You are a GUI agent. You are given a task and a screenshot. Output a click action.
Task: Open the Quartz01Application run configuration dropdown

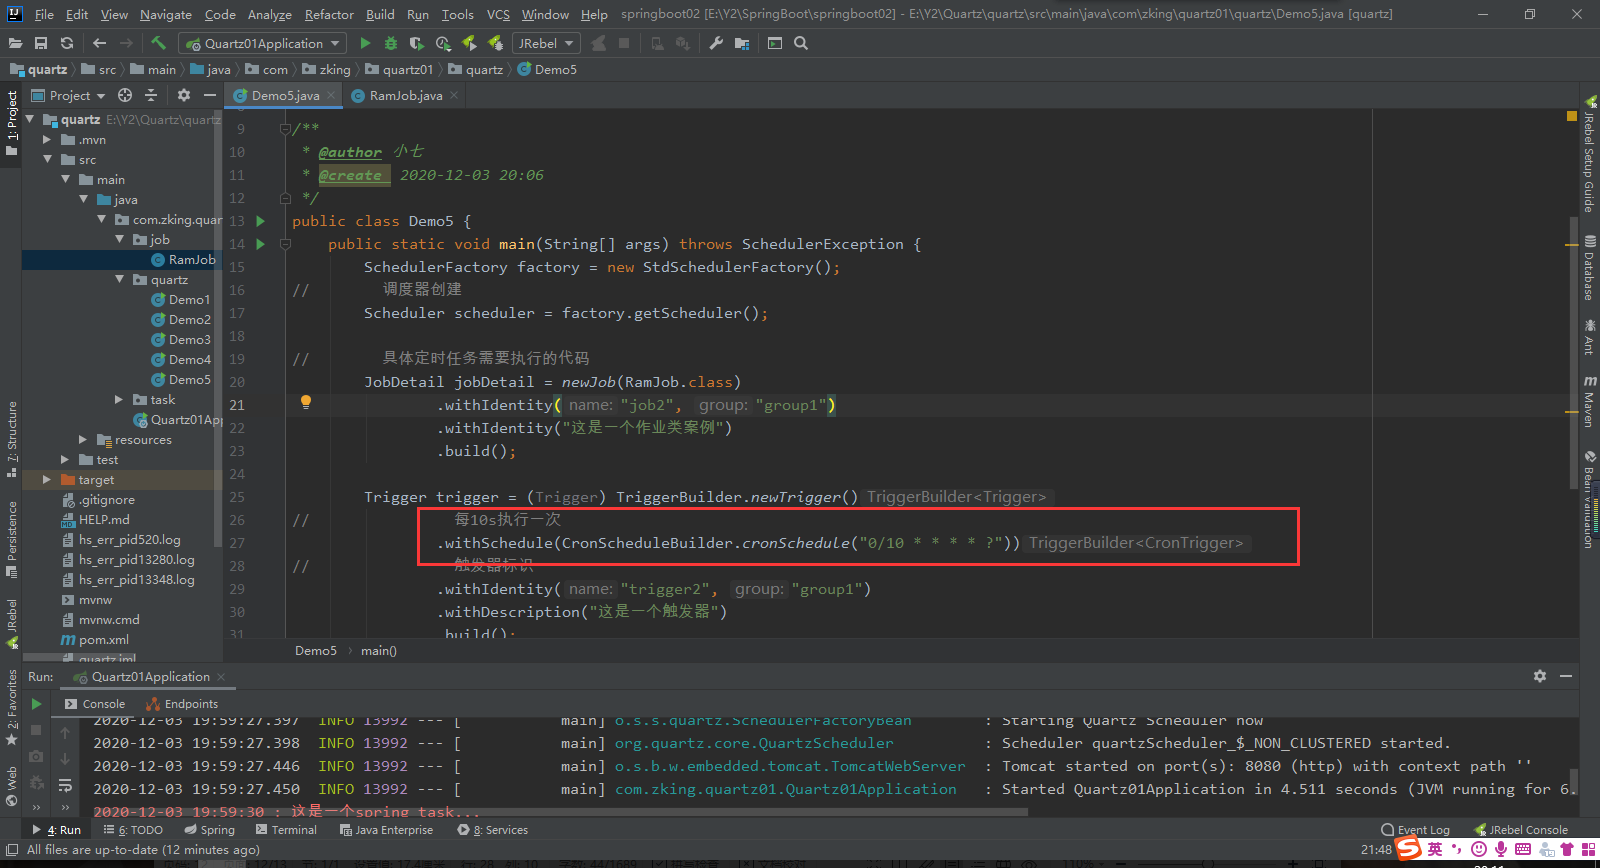(x=264, y=43)
